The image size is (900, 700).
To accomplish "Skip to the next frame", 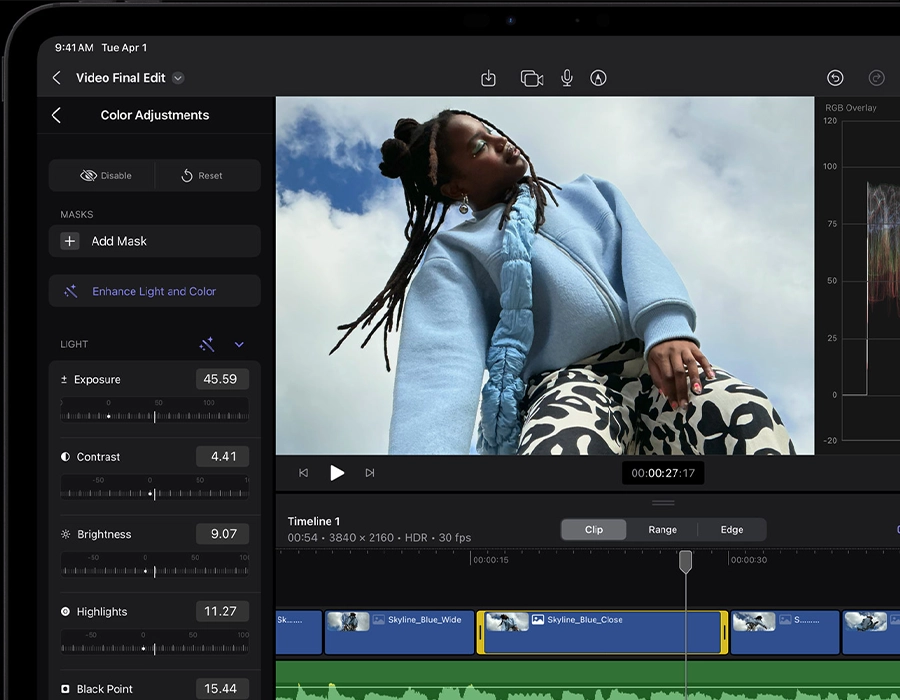I will [369, 473].
